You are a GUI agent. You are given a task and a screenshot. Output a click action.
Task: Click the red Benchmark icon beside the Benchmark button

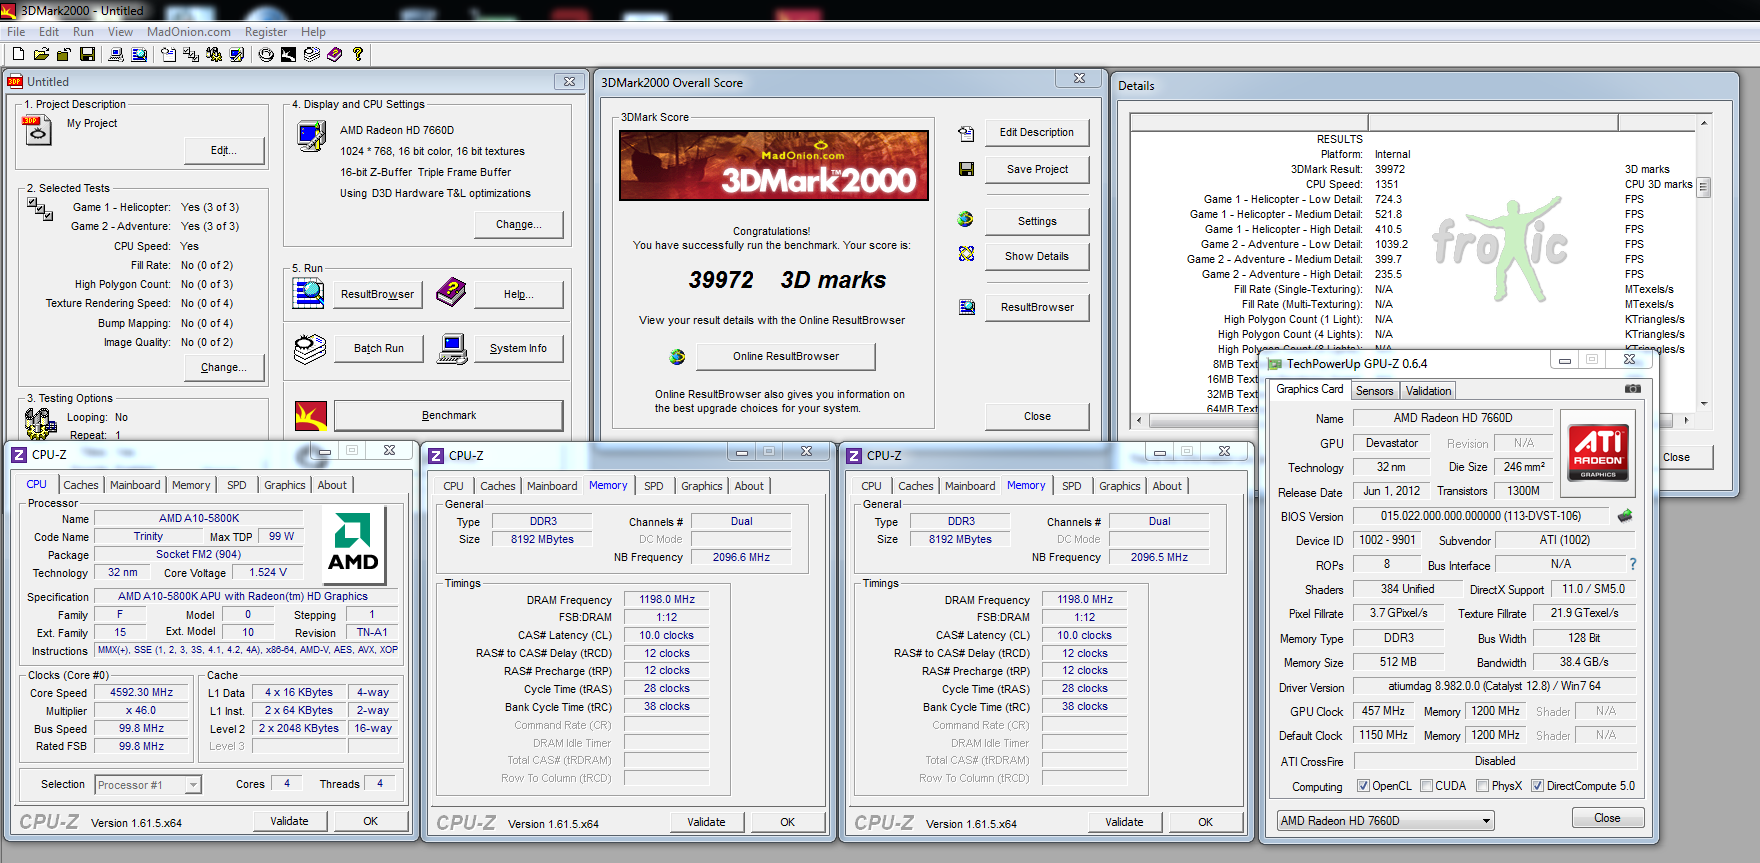coord(311,416)
